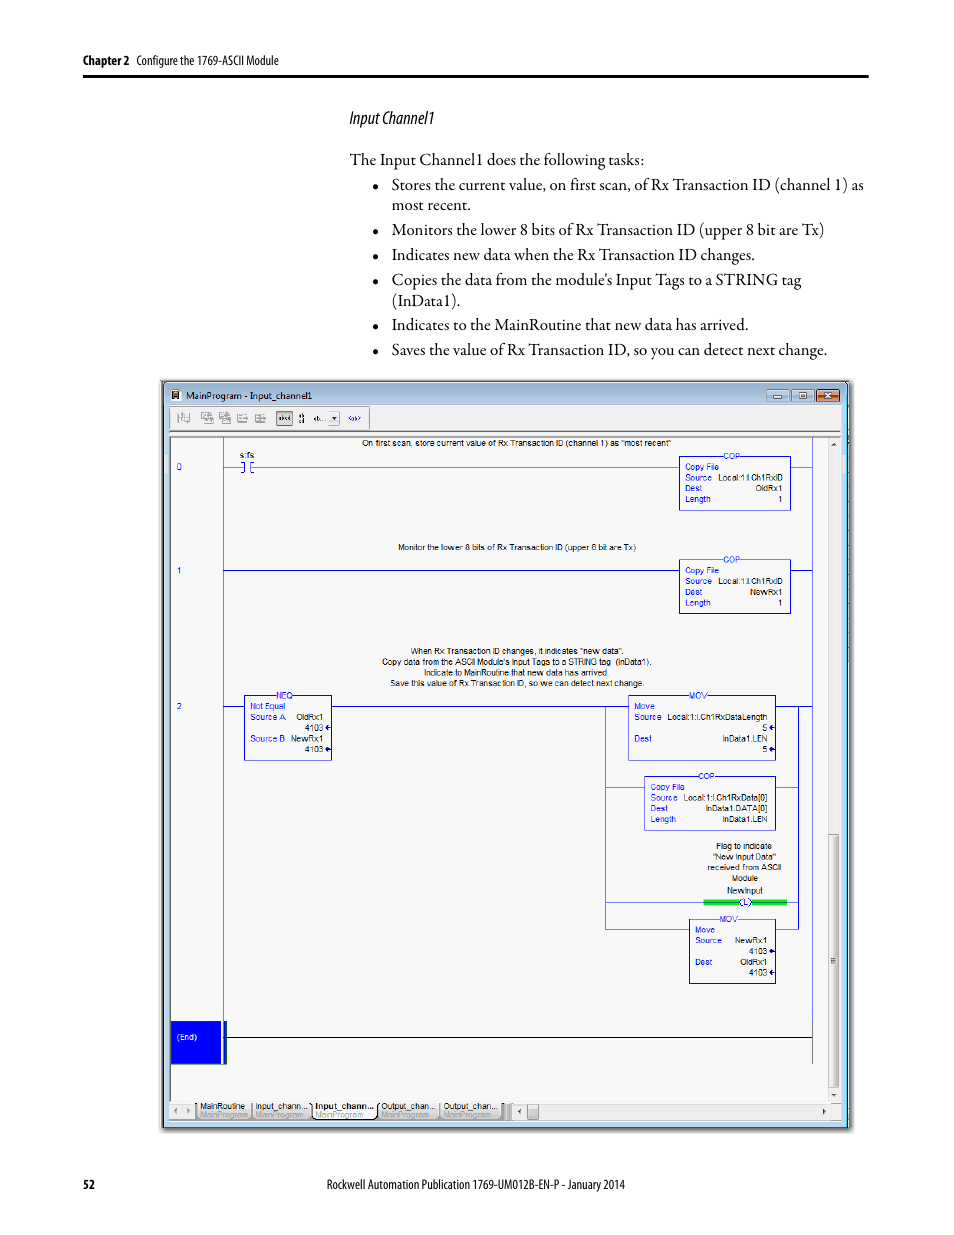Click the third ladder toolbar icon

coord(225,418)
